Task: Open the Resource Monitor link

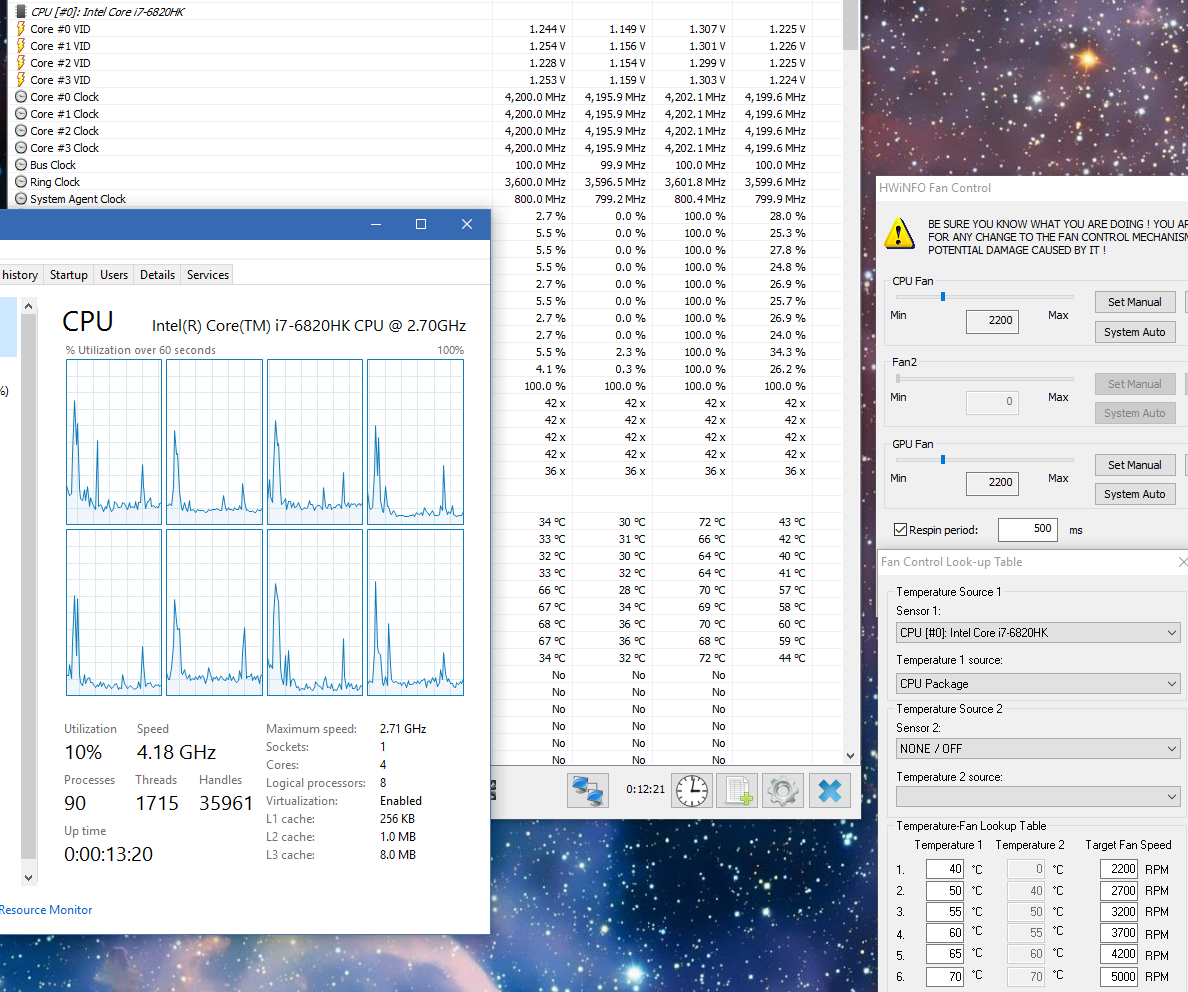Action: 46,910
